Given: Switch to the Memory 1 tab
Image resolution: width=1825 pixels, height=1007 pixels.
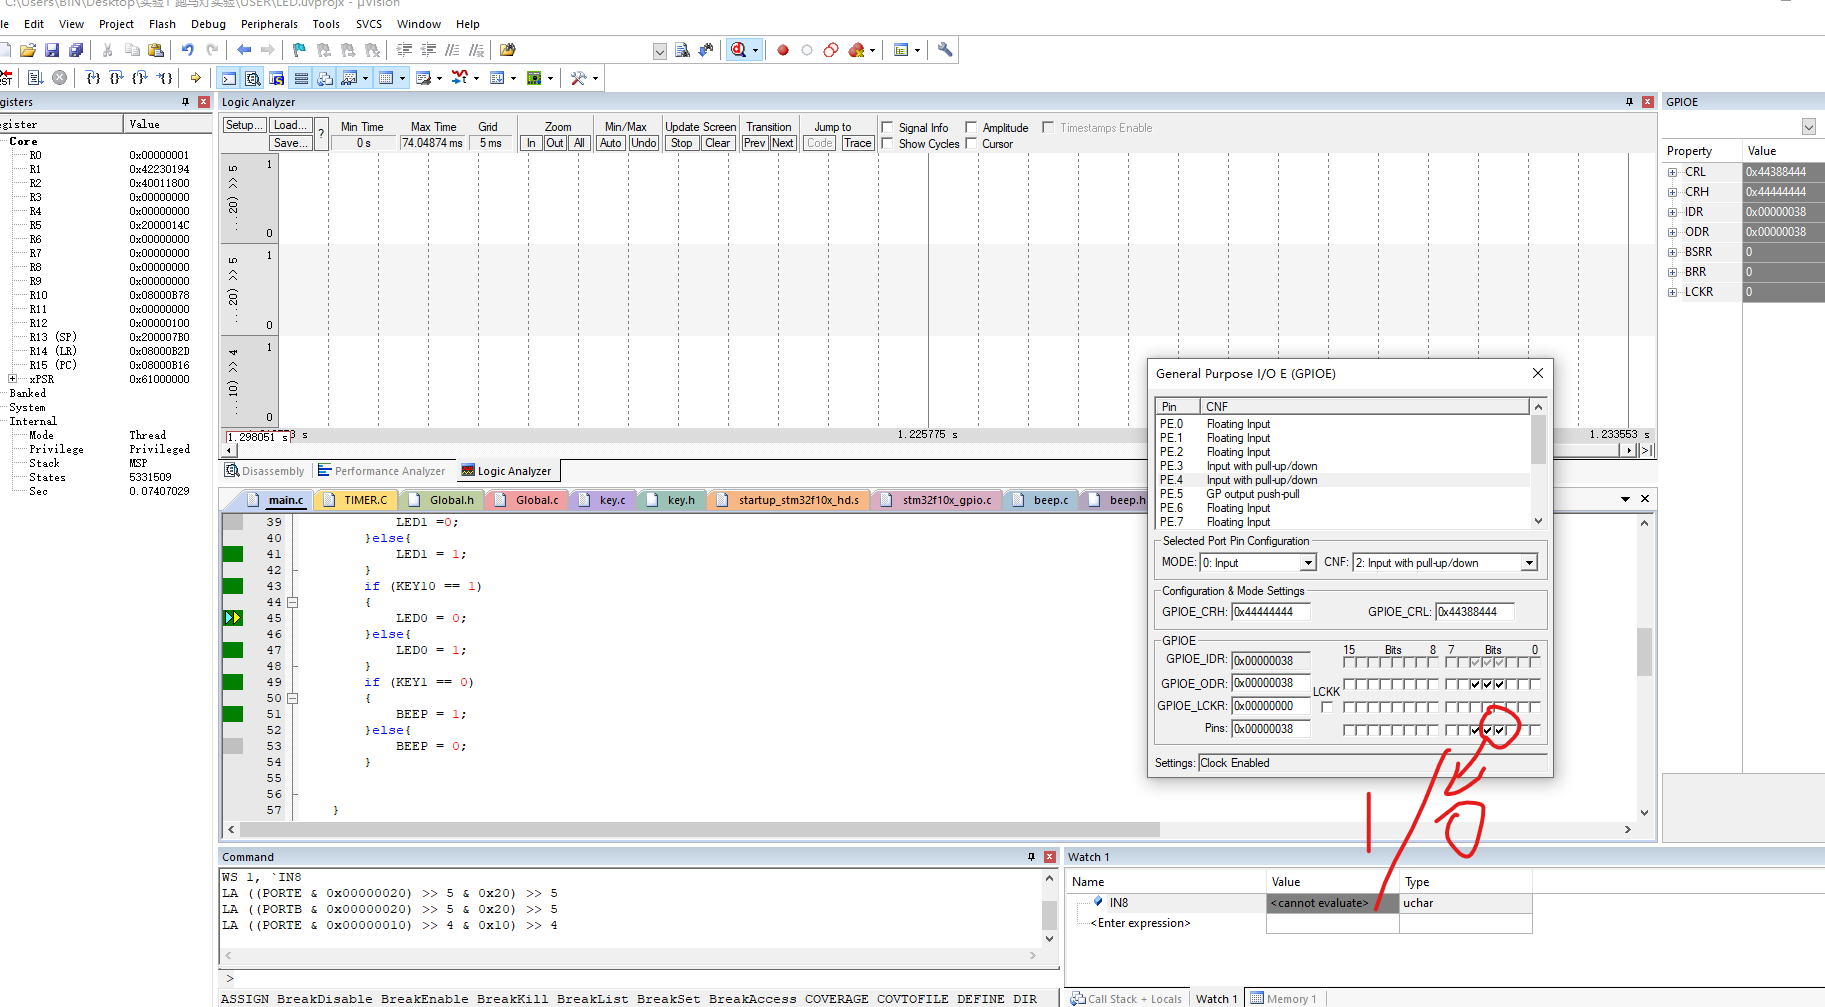Looking at the screenshot, I should pyautogui.click(x=1285, y=998).
